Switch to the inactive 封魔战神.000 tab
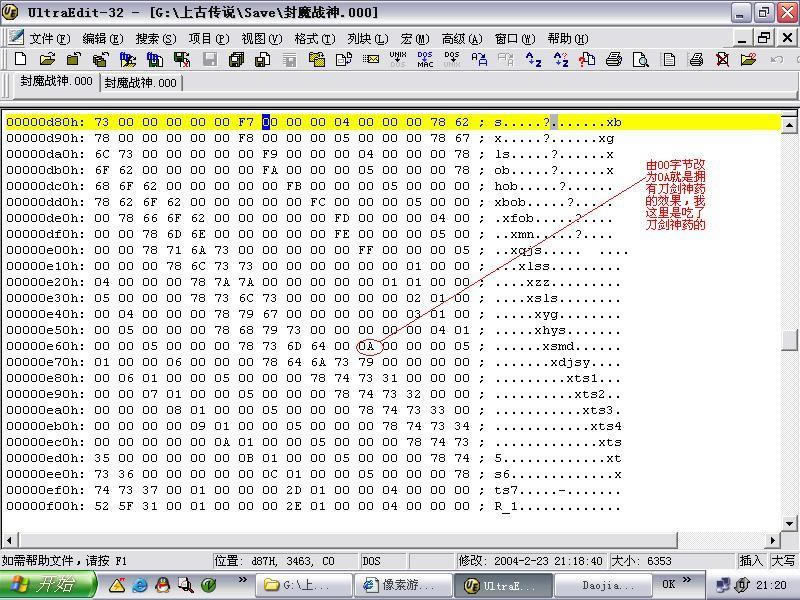Screen dimensions: 800x600 pos(140,83)
